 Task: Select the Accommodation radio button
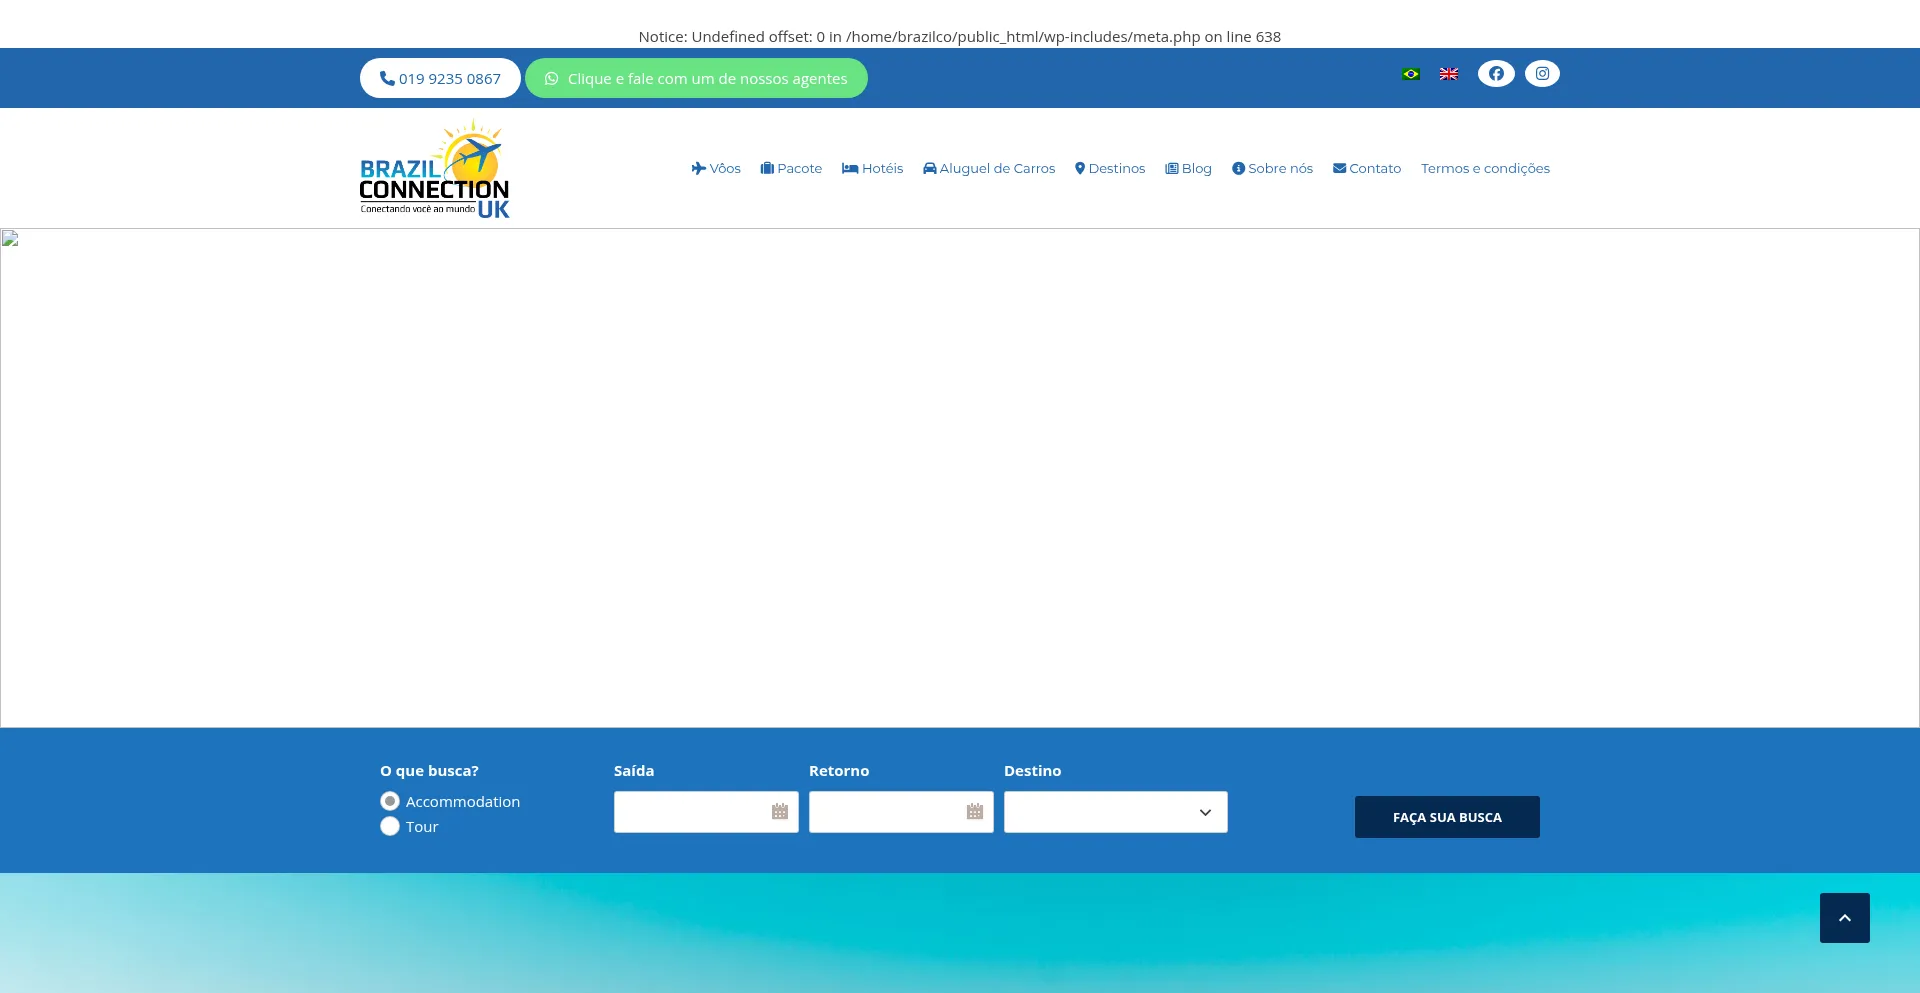point(389,801)
